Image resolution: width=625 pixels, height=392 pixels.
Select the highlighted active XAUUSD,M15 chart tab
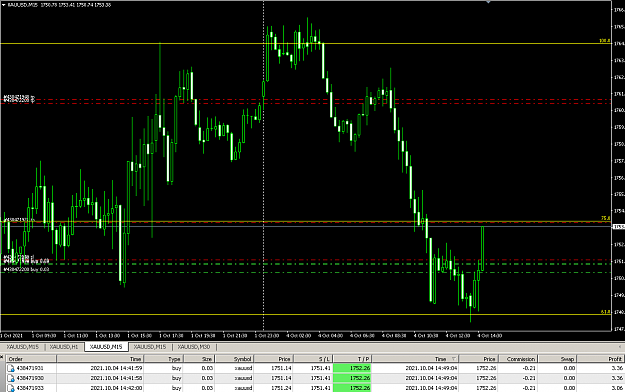[106, 347]
